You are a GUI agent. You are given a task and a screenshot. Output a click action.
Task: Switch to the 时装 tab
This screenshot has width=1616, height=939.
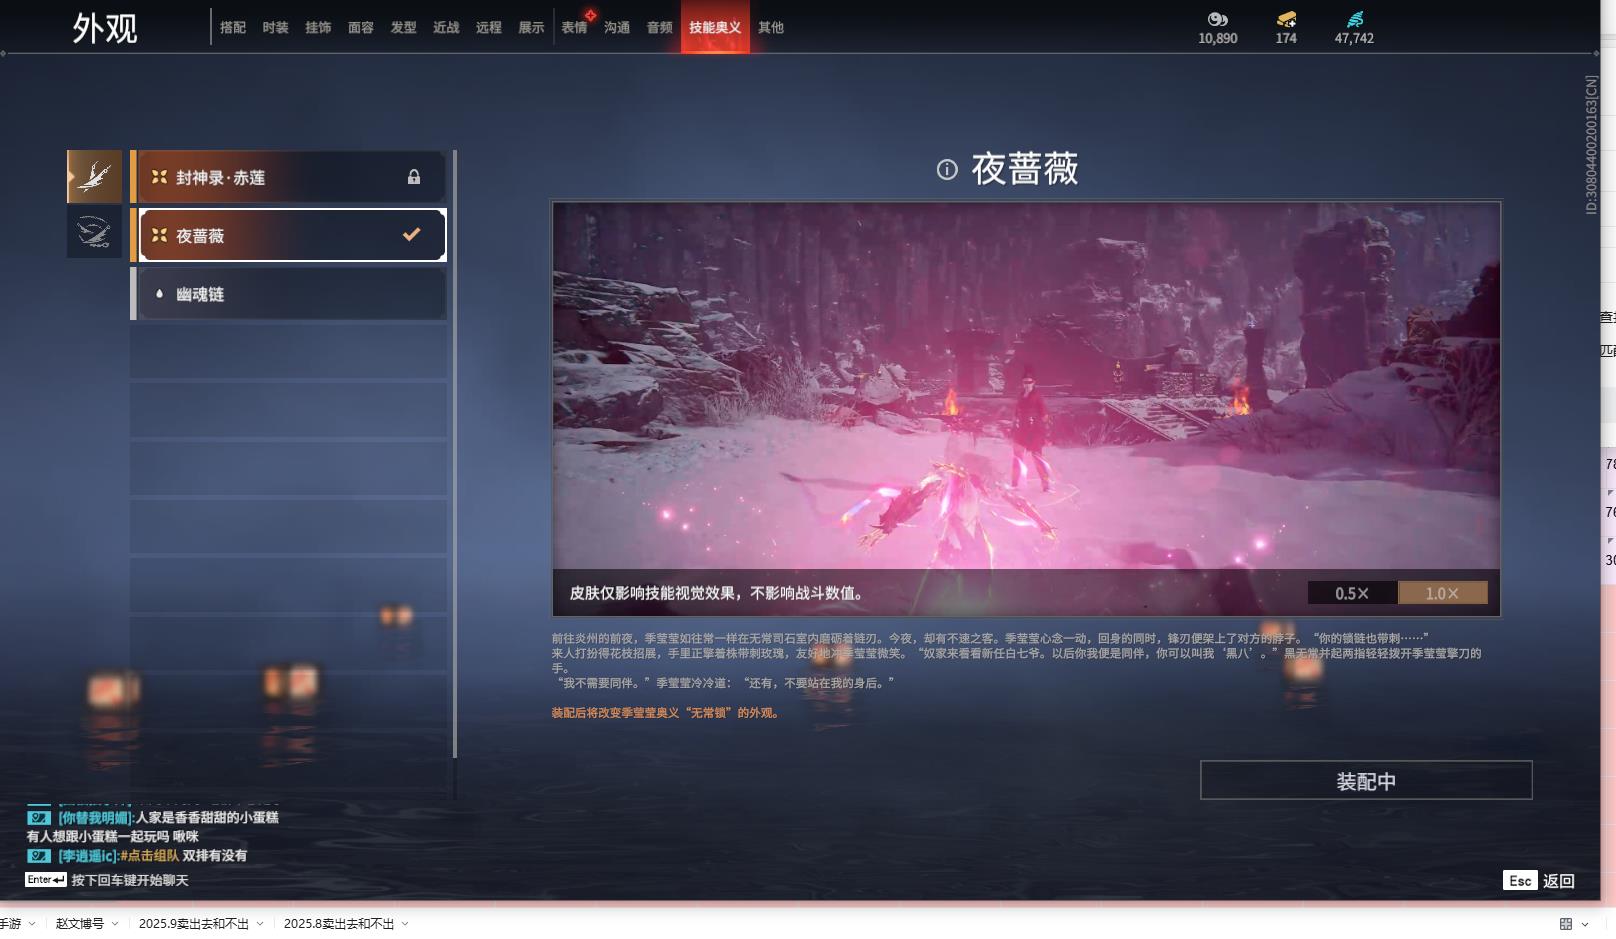(275, 28)
